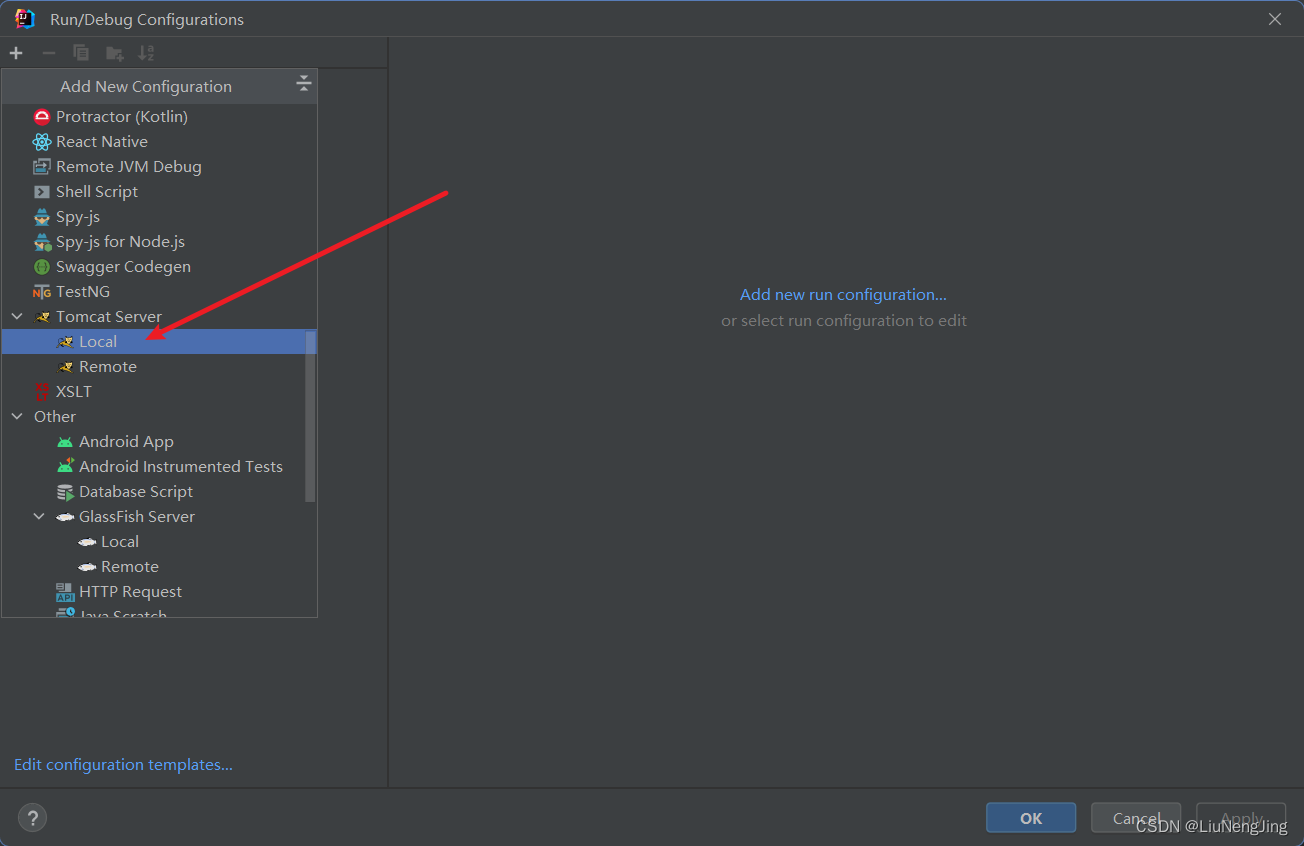Screen dimensions: 1304x846
Task: Click the Copy Configuration icon
Action: (81, 53)
